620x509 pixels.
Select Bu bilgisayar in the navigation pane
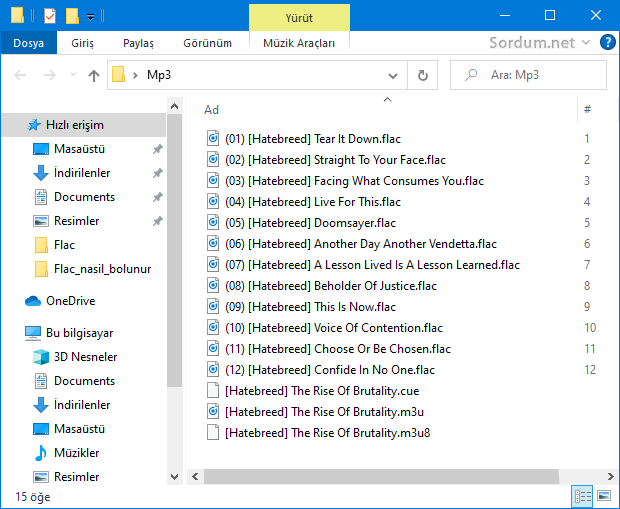(x=79, y=333)
